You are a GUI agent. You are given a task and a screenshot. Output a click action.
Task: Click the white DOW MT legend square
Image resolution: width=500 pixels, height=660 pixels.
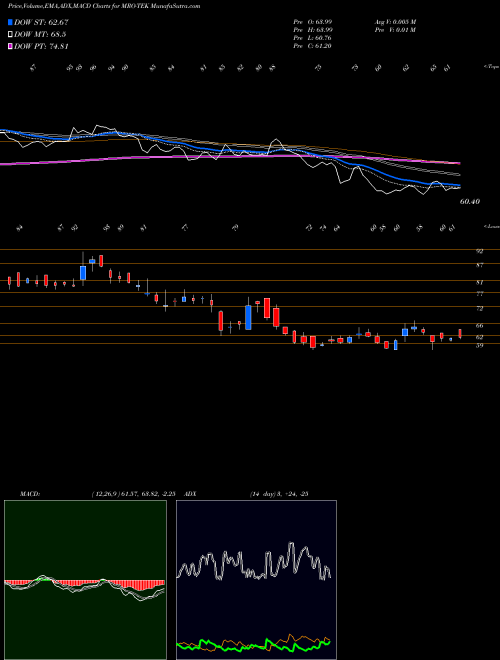[11, 35]
